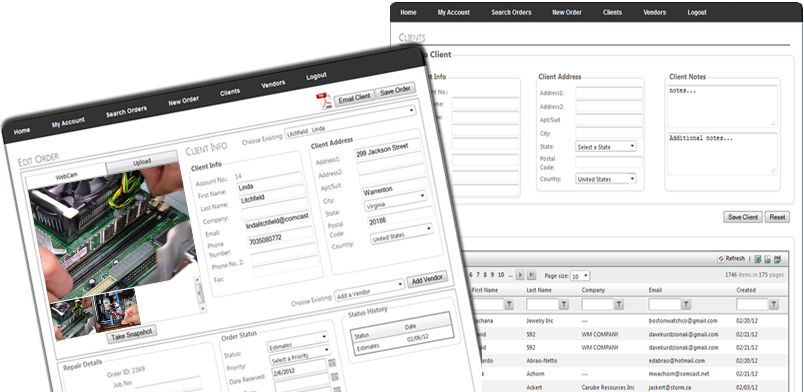Image resolution: width=804 pixels, height=392 pixels.
Task: Click the Save Client button
Action: pos(743,217)
